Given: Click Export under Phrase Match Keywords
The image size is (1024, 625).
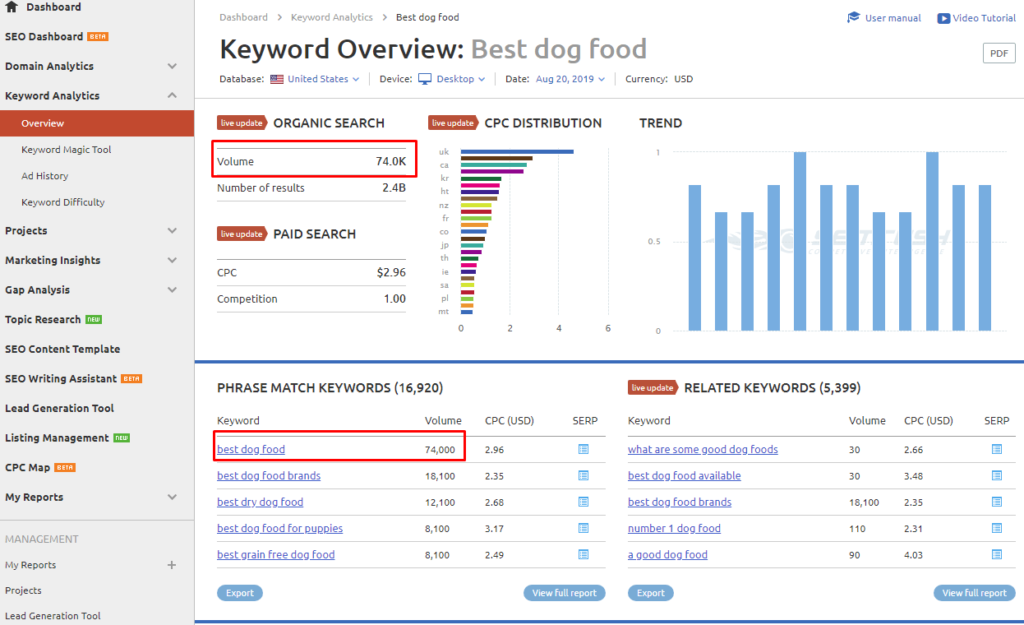Looking at the screenshot, I should pos(239,593).
